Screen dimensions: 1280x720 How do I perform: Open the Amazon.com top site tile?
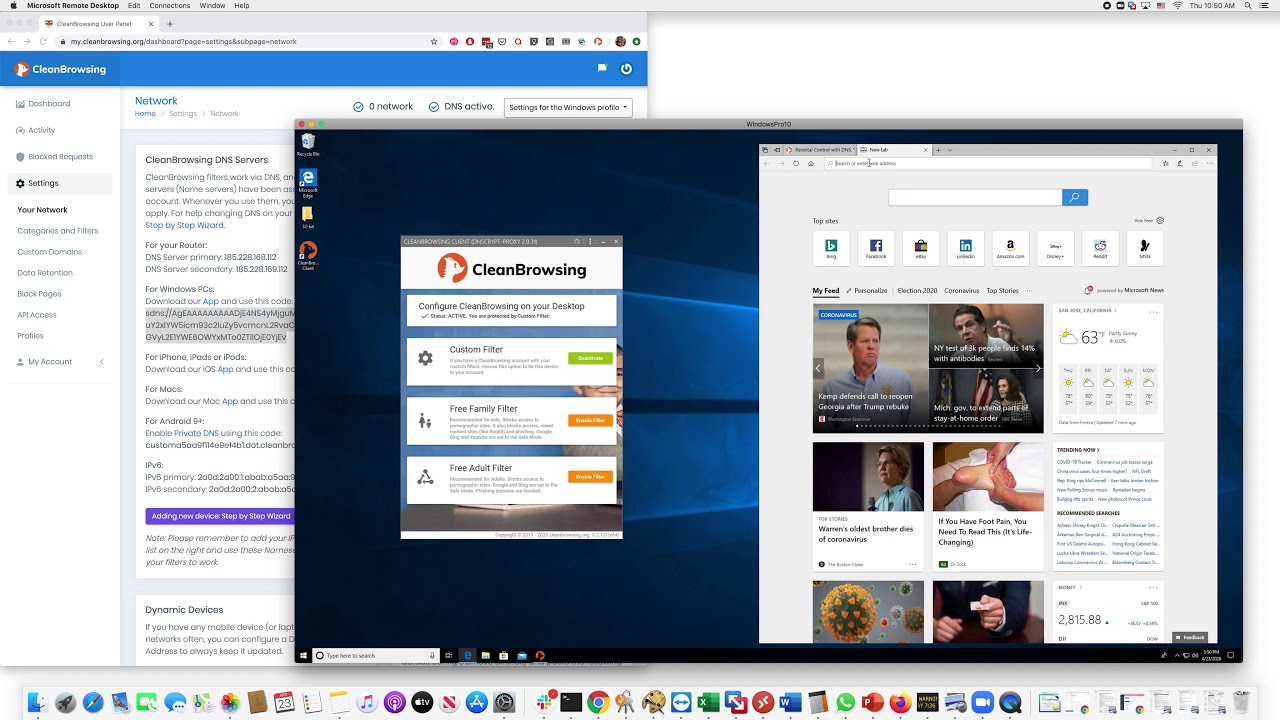[x=1010, y=248]
